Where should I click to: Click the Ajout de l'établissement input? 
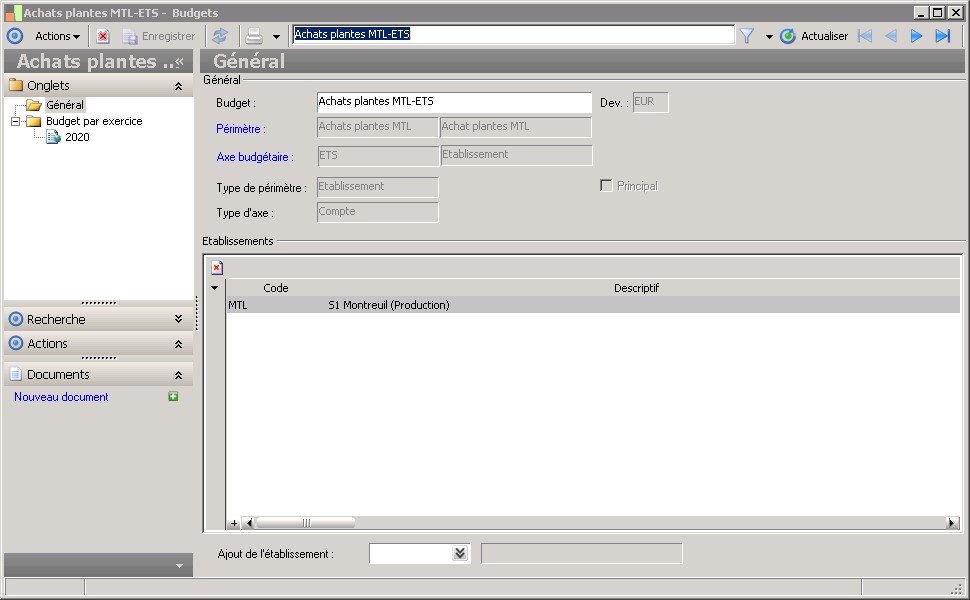(411, 553)
